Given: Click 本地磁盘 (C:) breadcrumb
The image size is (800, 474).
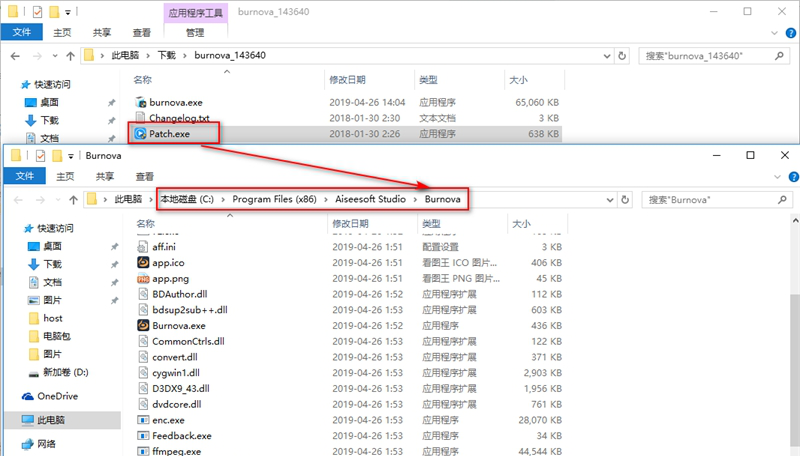Looking at the screenshot, I should point(187,199).
